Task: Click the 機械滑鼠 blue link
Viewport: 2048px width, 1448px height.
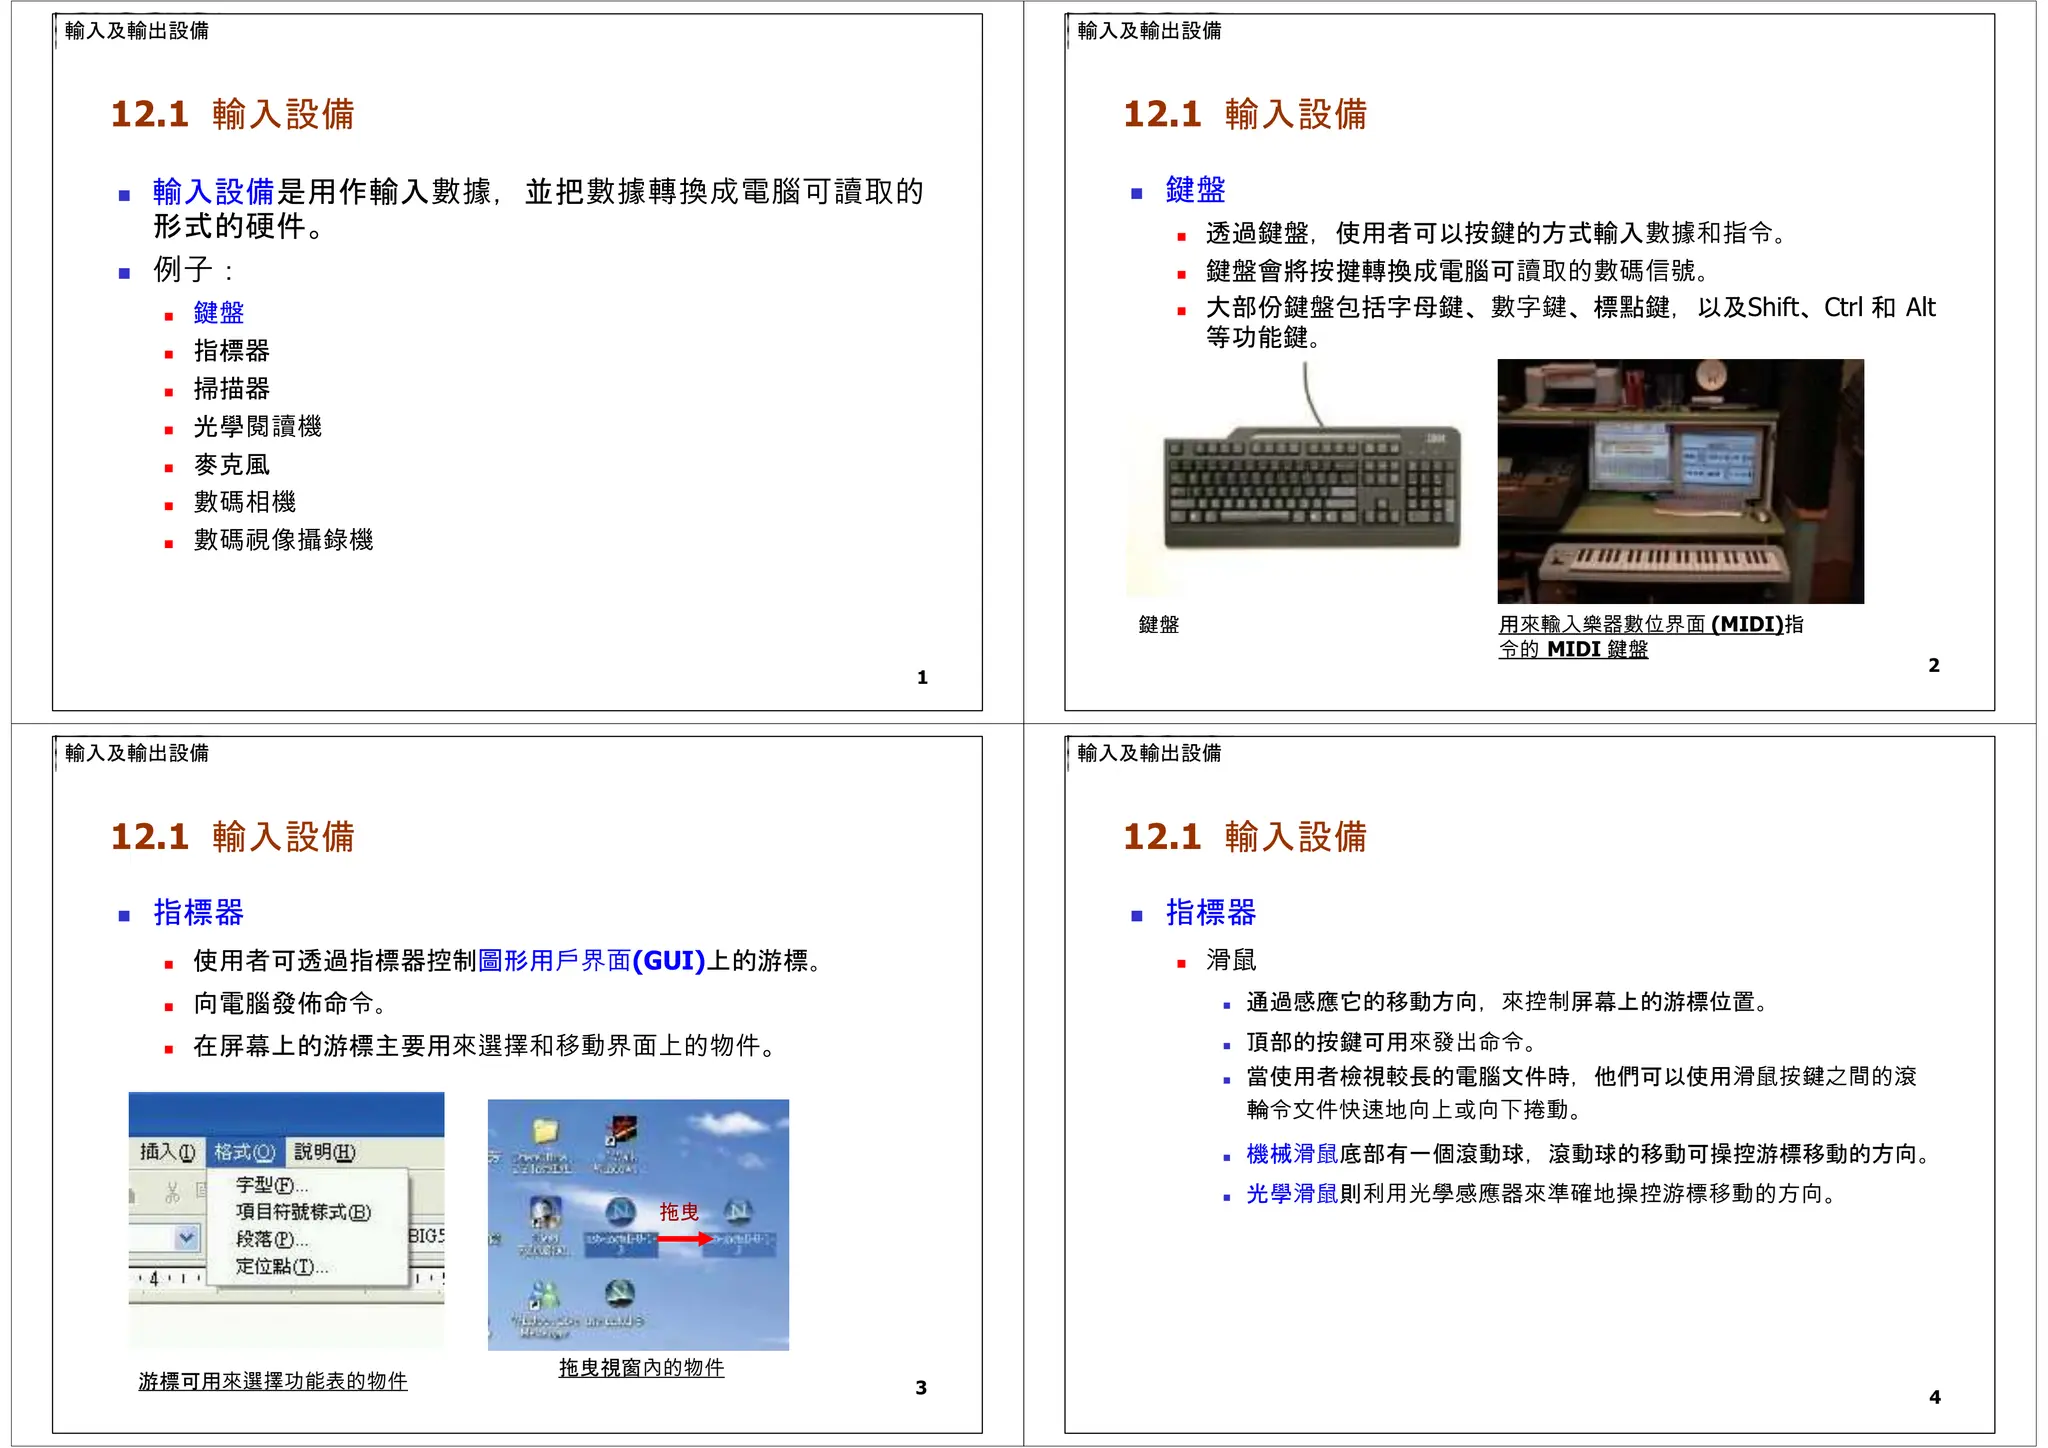Action: (x=1292, y=1154)
